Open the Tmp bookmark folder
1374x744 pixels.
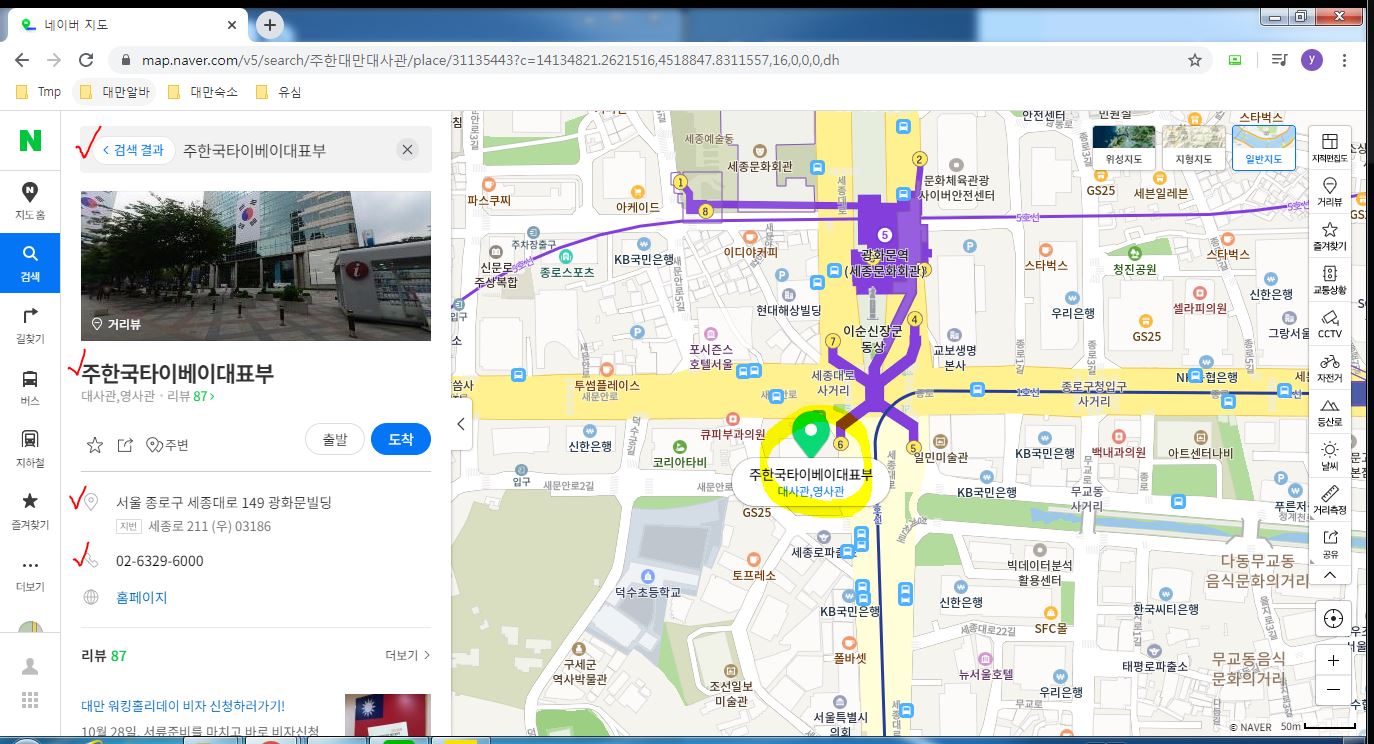click(x=40, y=92)
